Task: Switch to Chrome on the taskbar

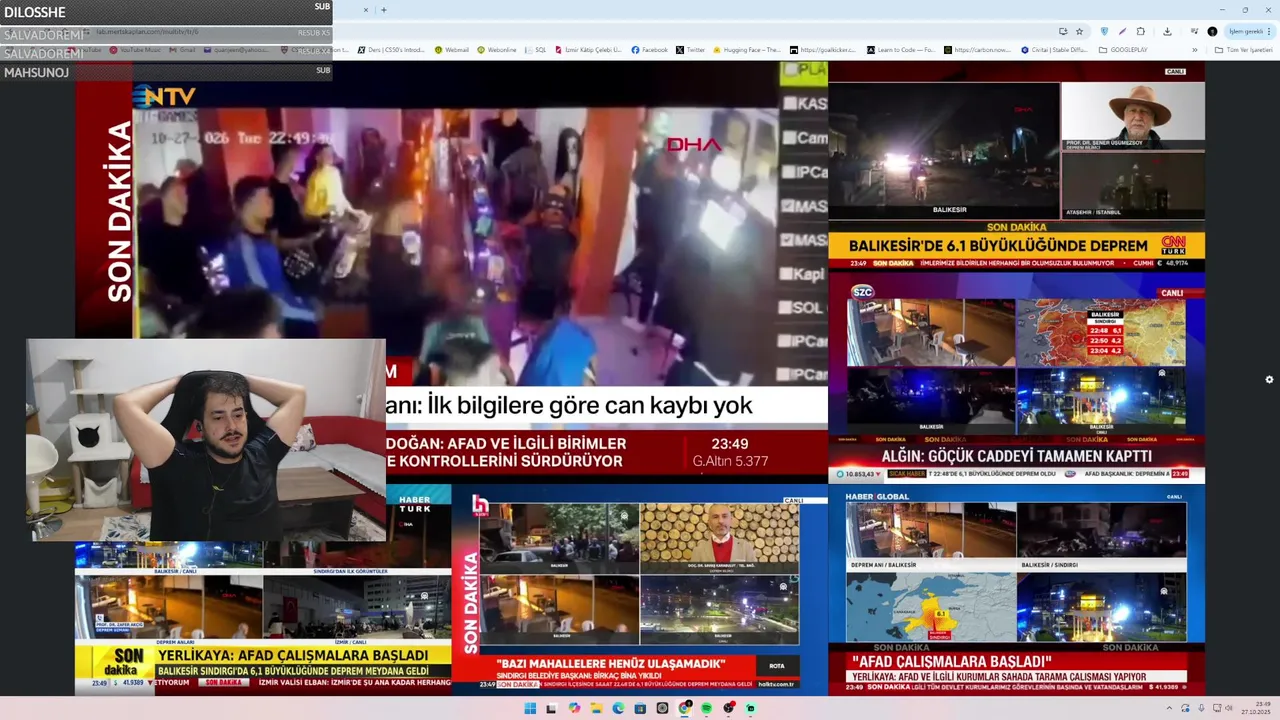Action: [685, 708]
